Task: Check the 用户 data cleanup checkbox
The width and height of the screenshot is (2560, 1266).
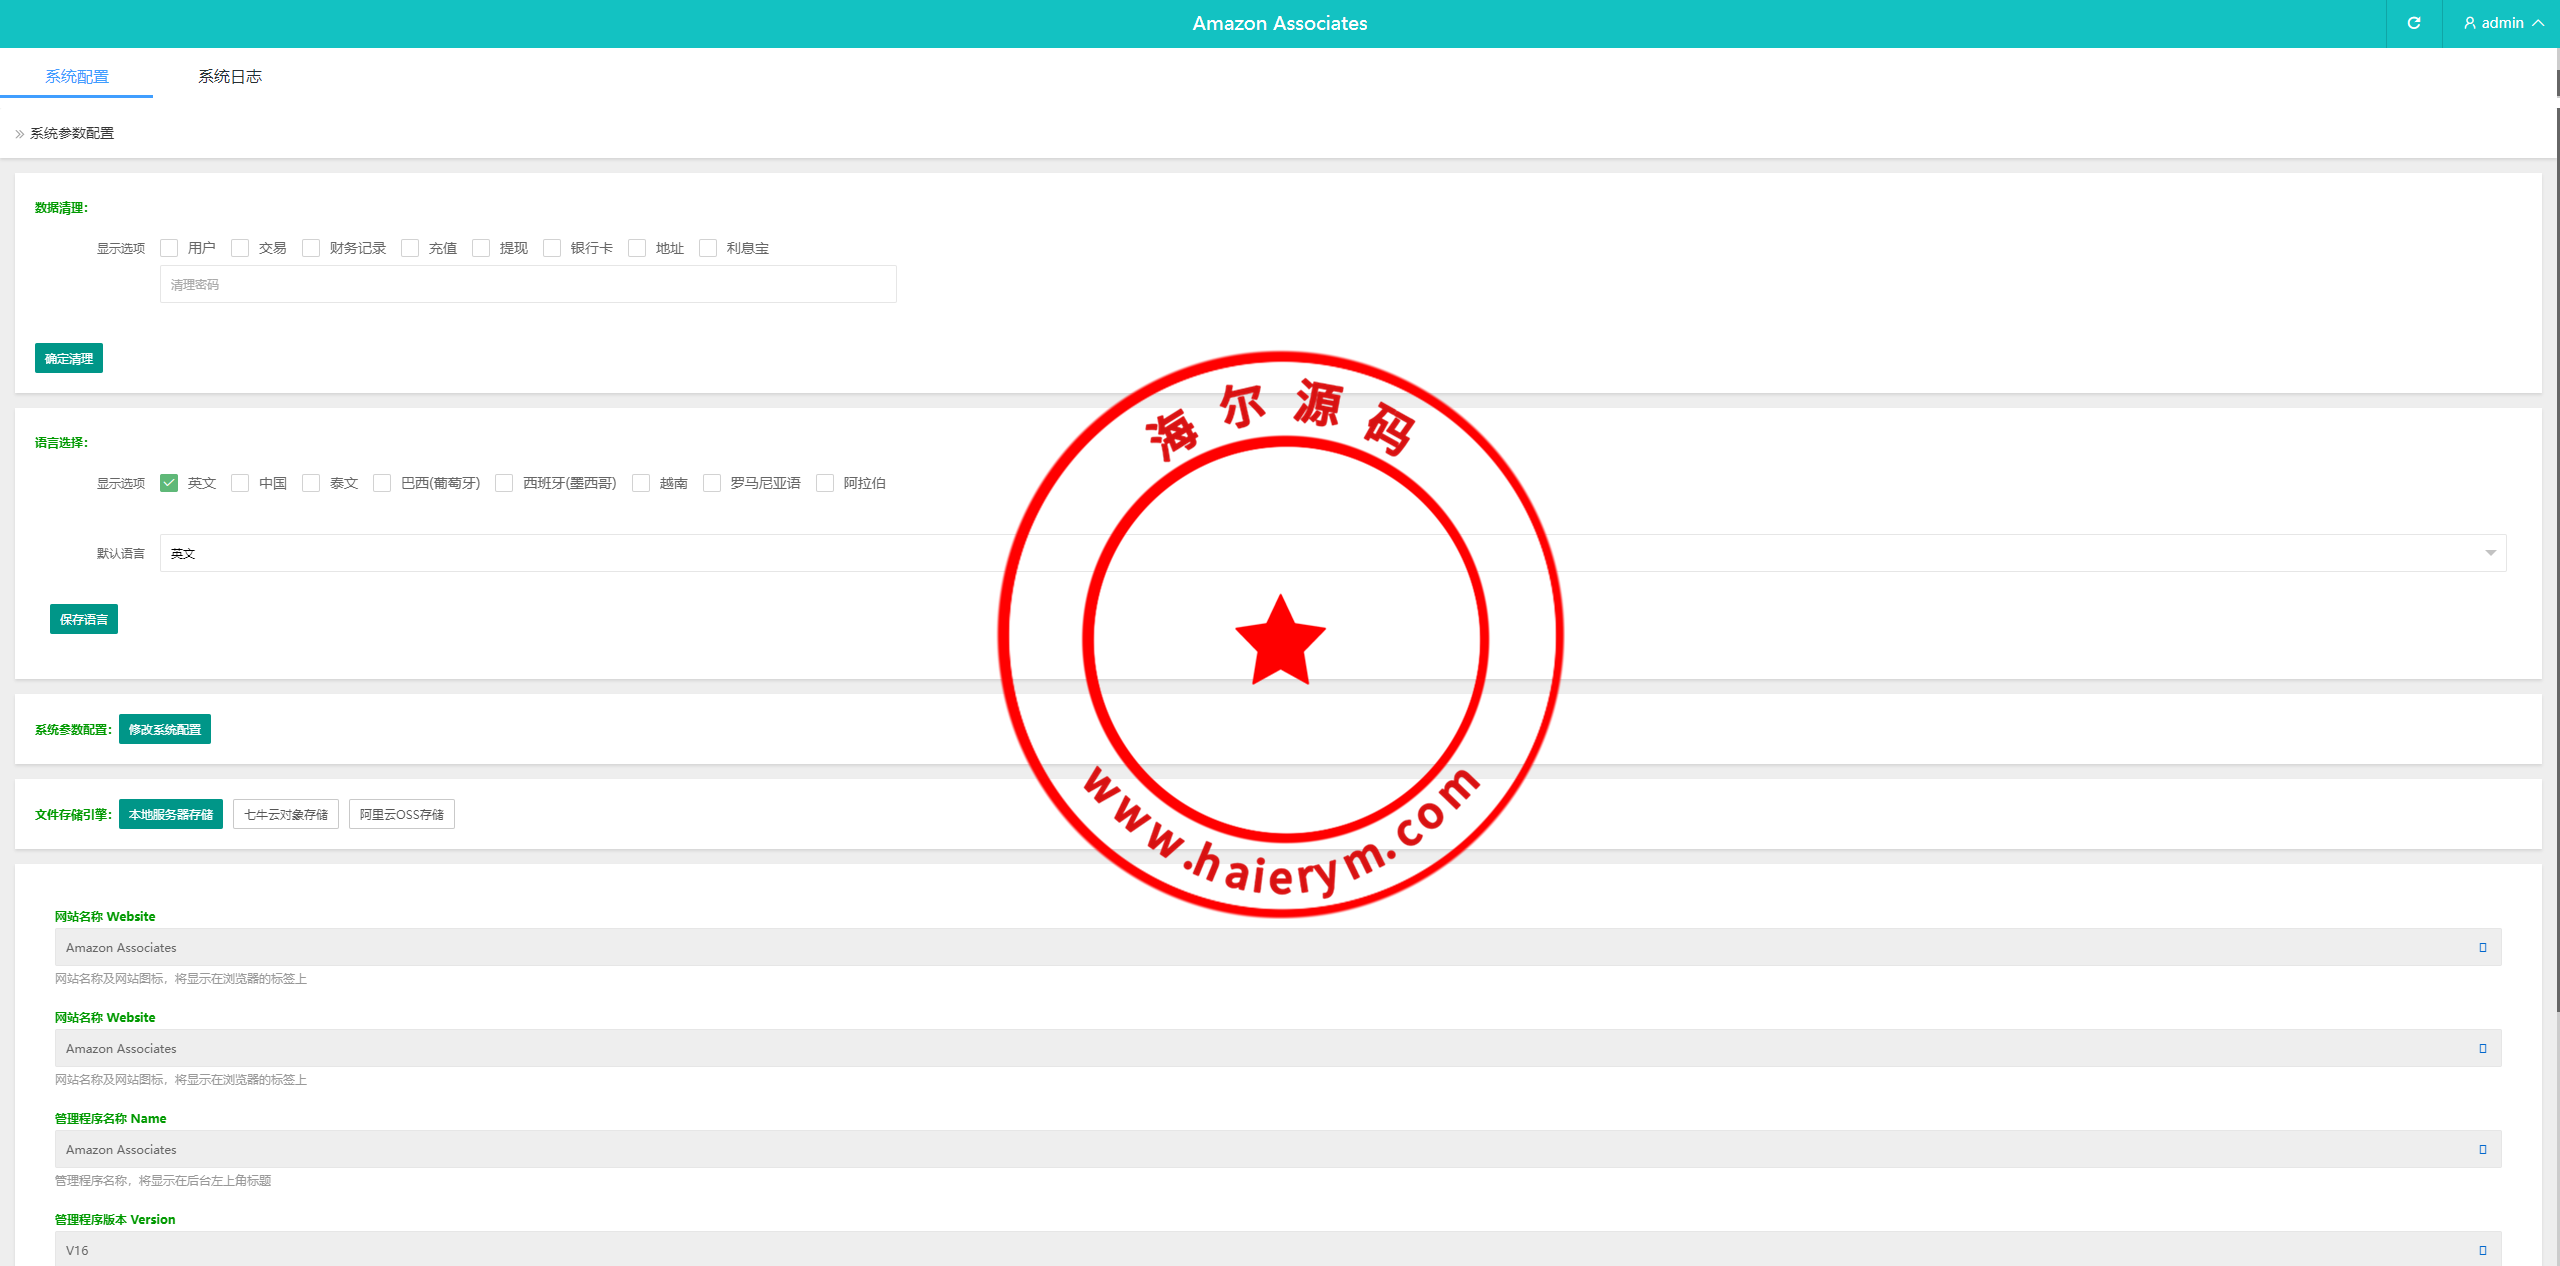Action: [169, 248]
